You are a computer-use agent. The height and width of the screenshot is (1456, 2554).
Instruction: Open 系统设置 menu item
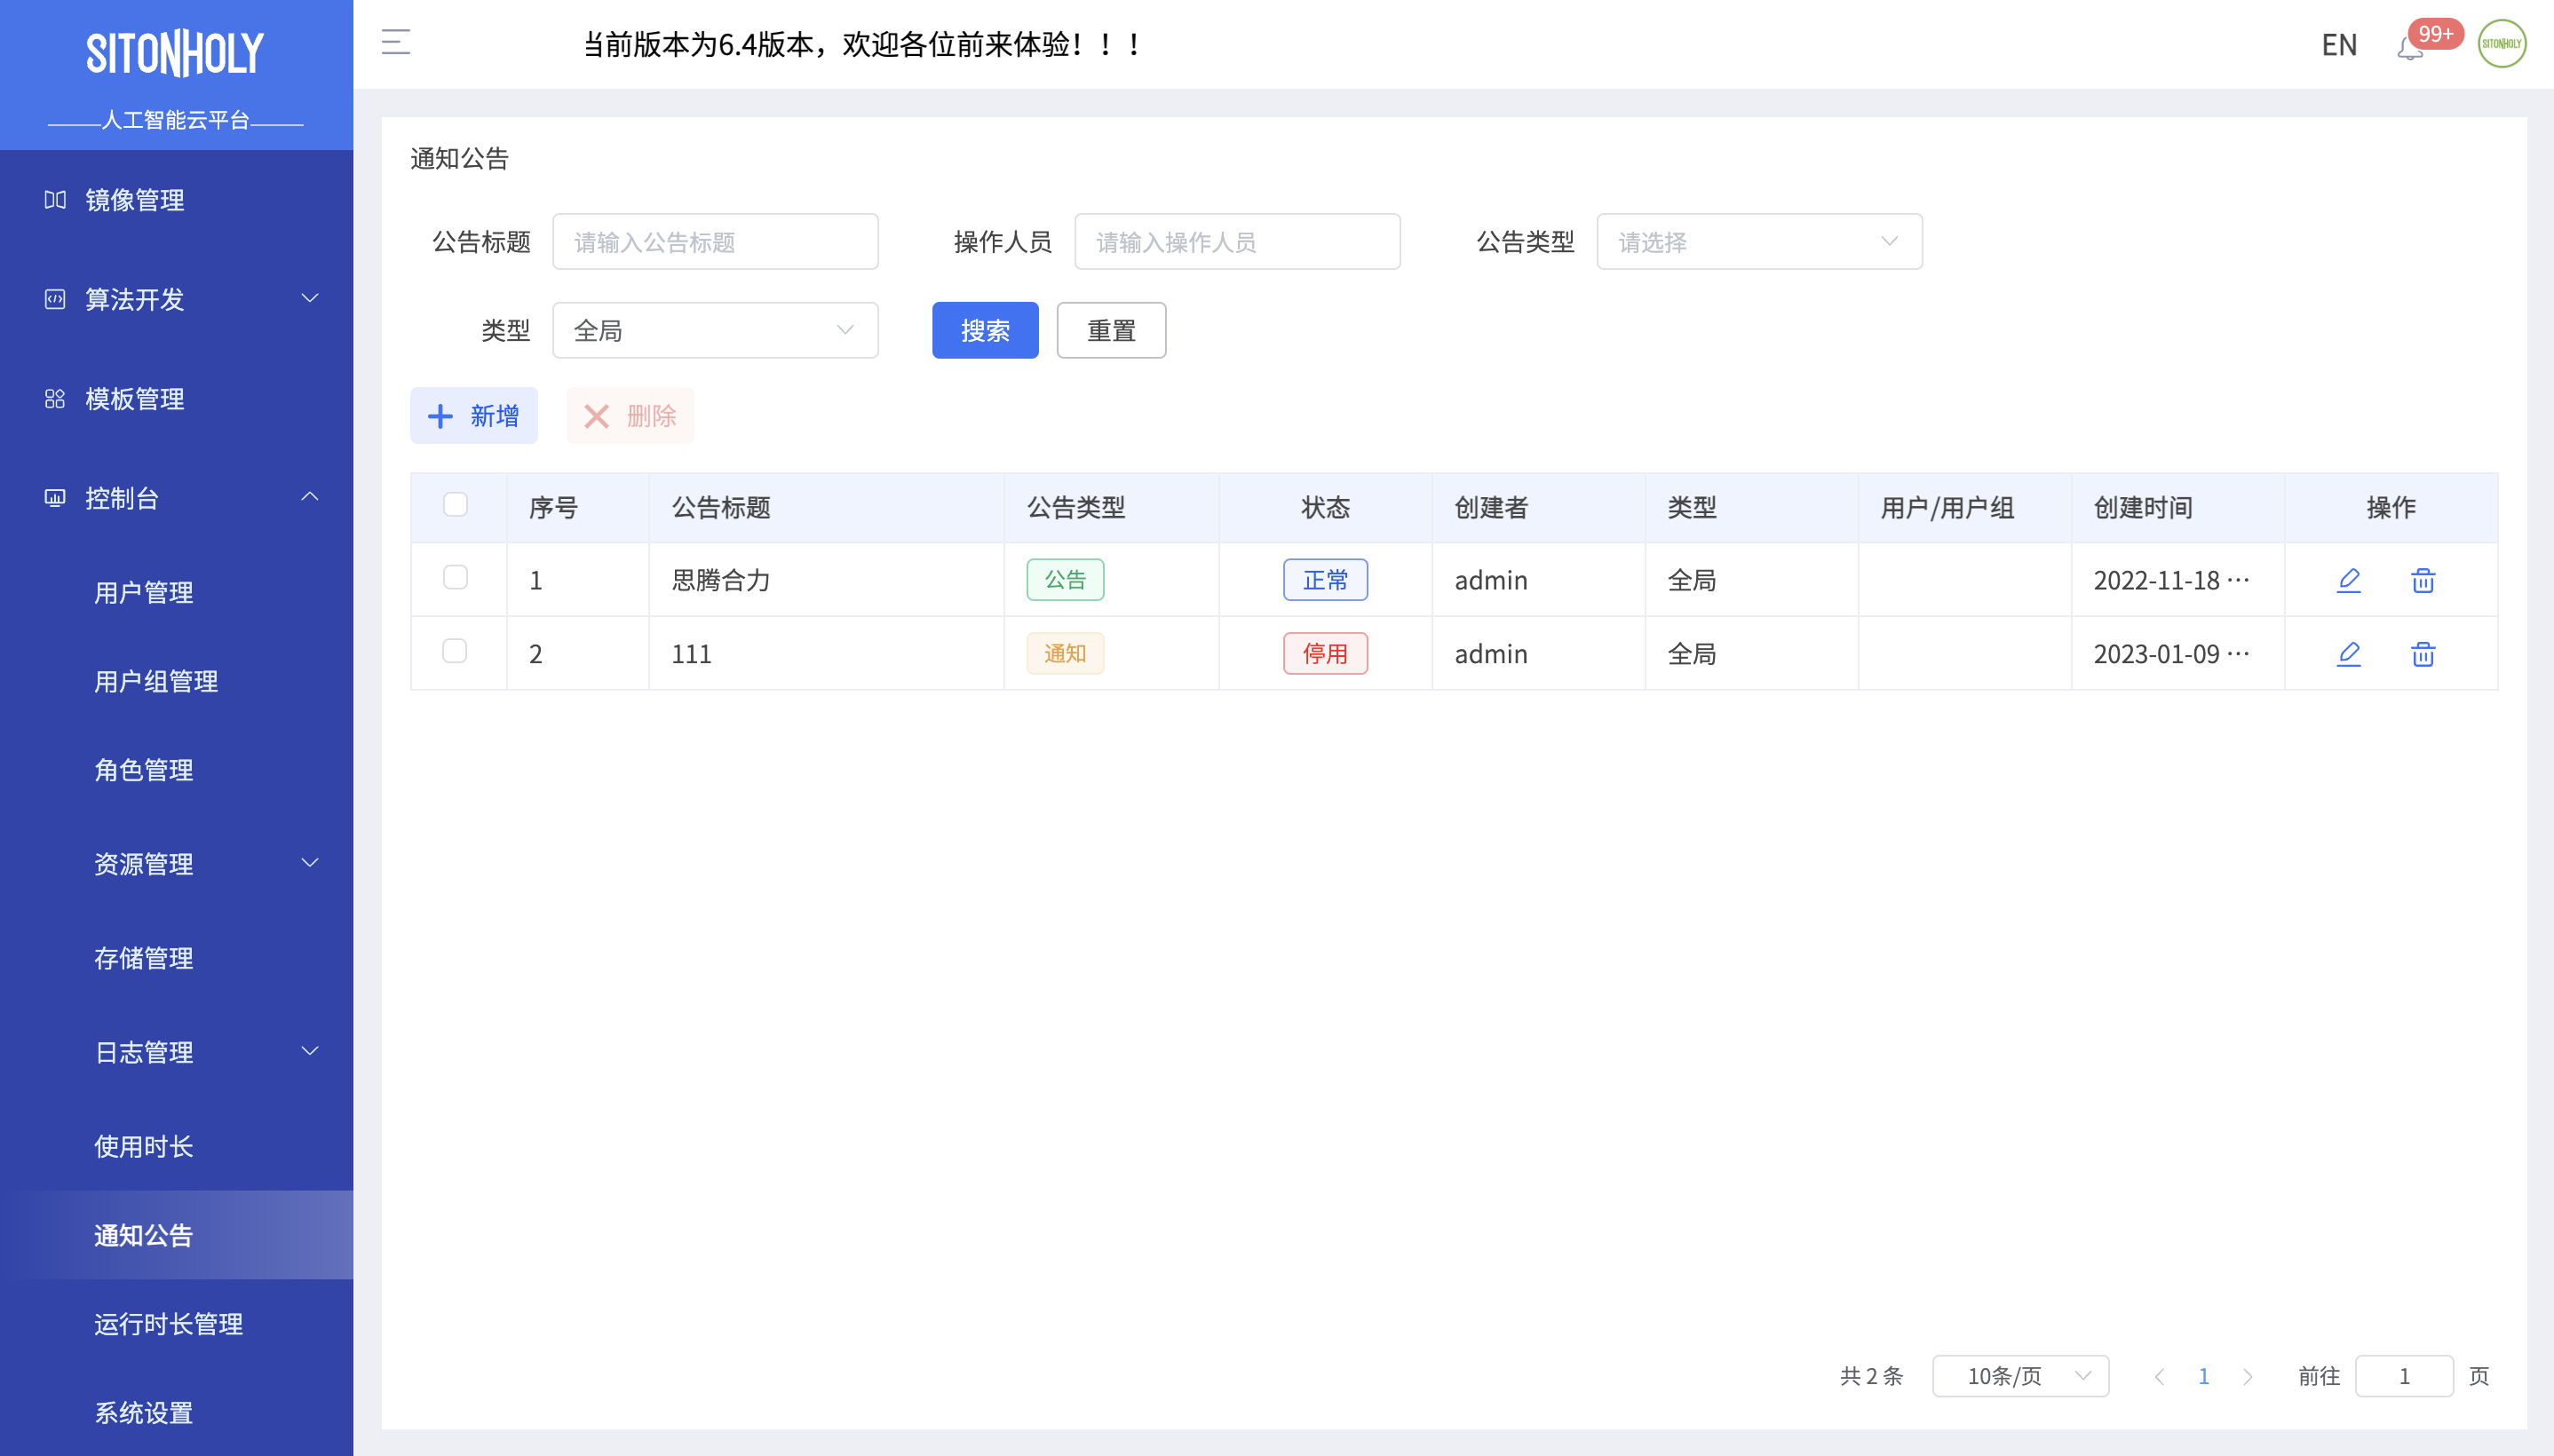[x=176, y=1413]
